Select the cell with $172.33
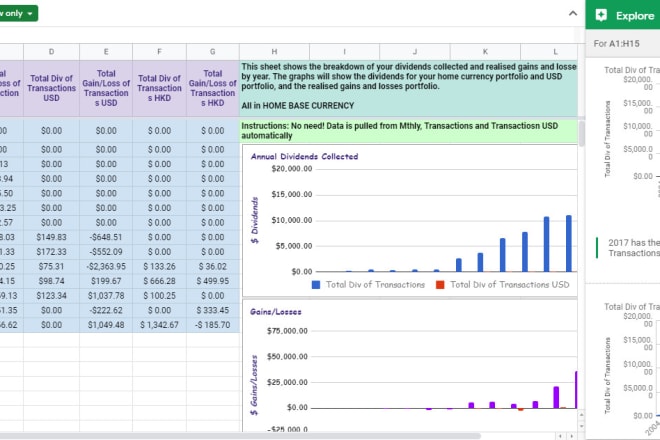 [51, 252]
